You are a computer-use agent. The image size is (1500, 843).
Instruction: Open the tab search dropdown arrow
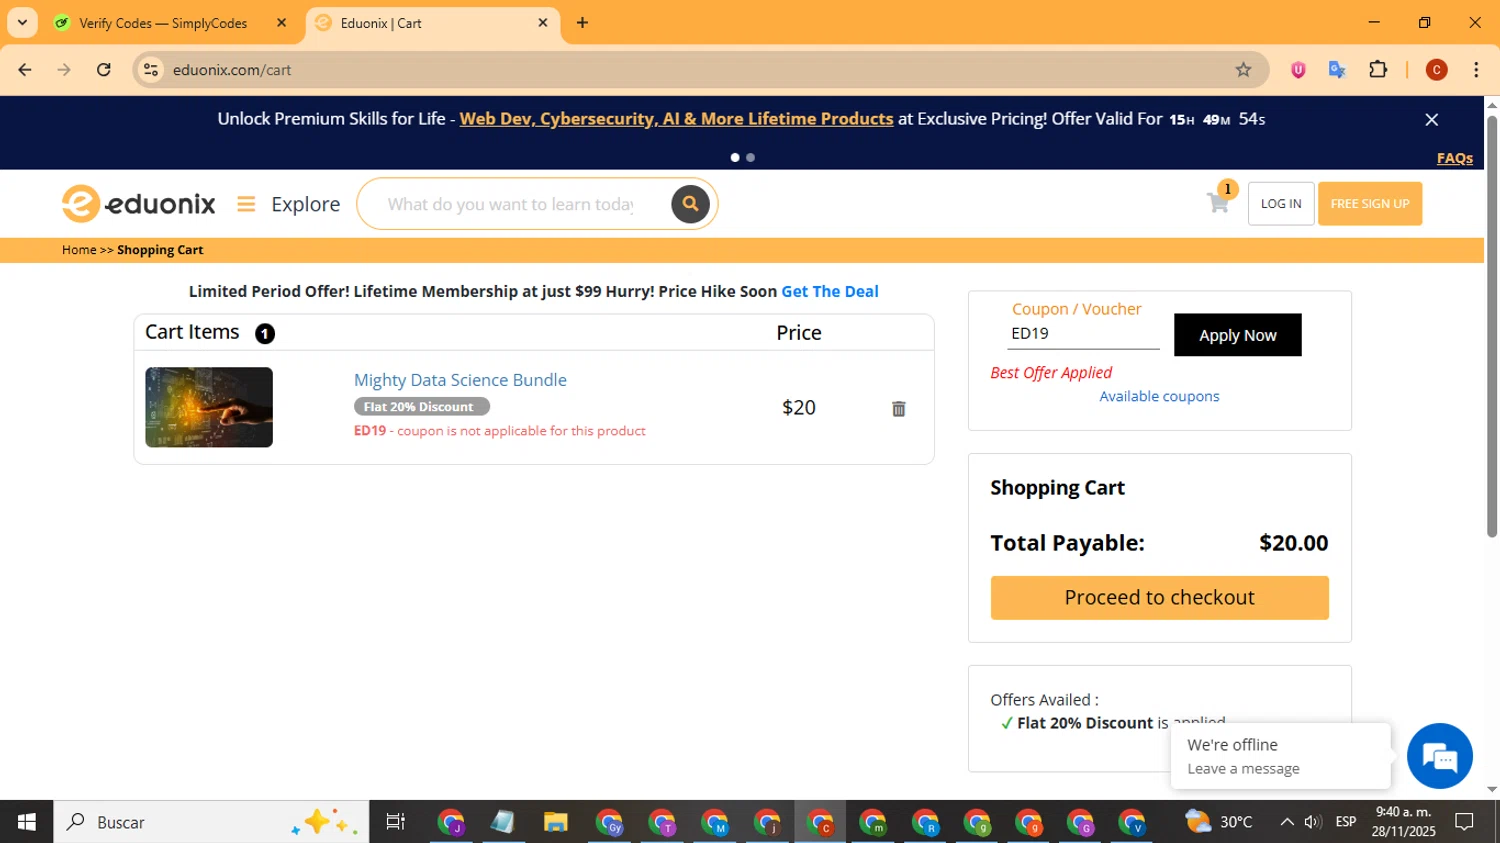click(22, 23)
